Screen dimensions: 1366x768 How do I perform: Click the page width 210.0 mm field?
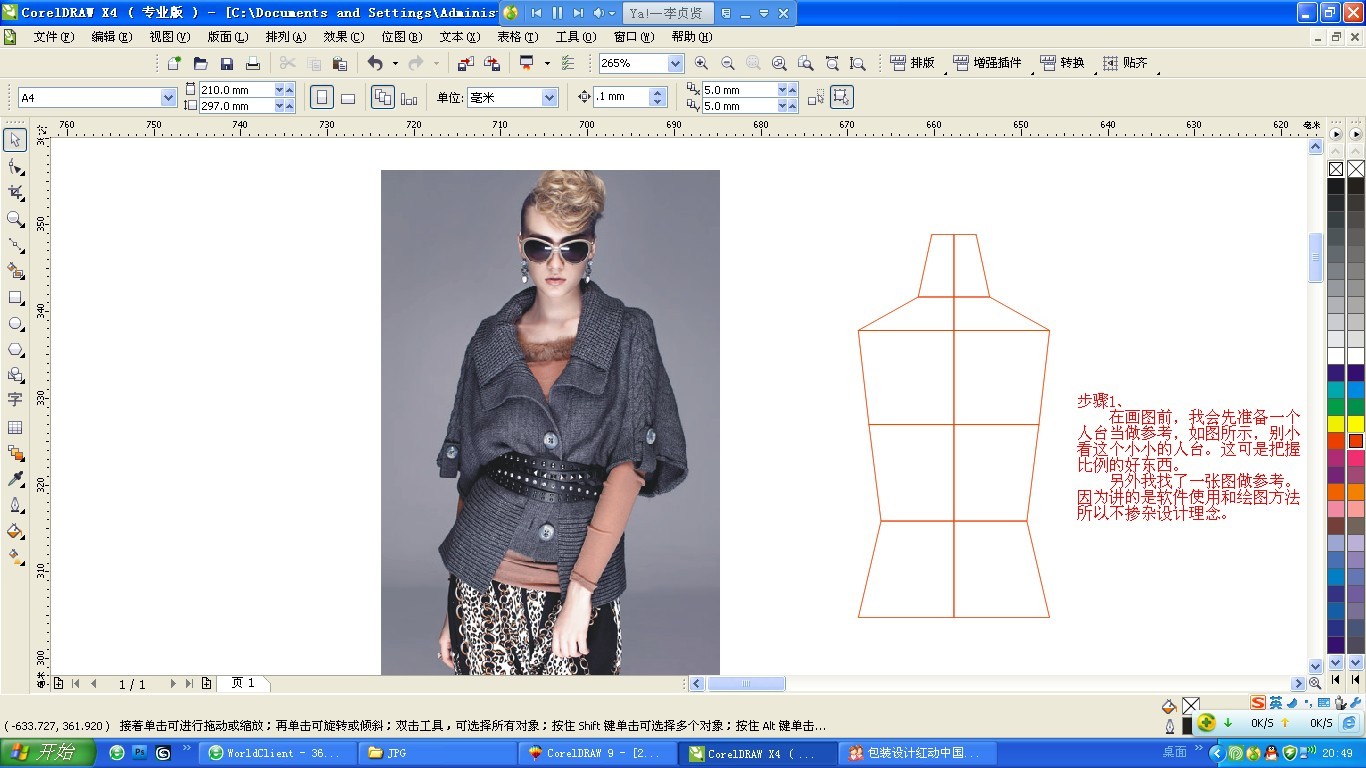pos(236,90)
